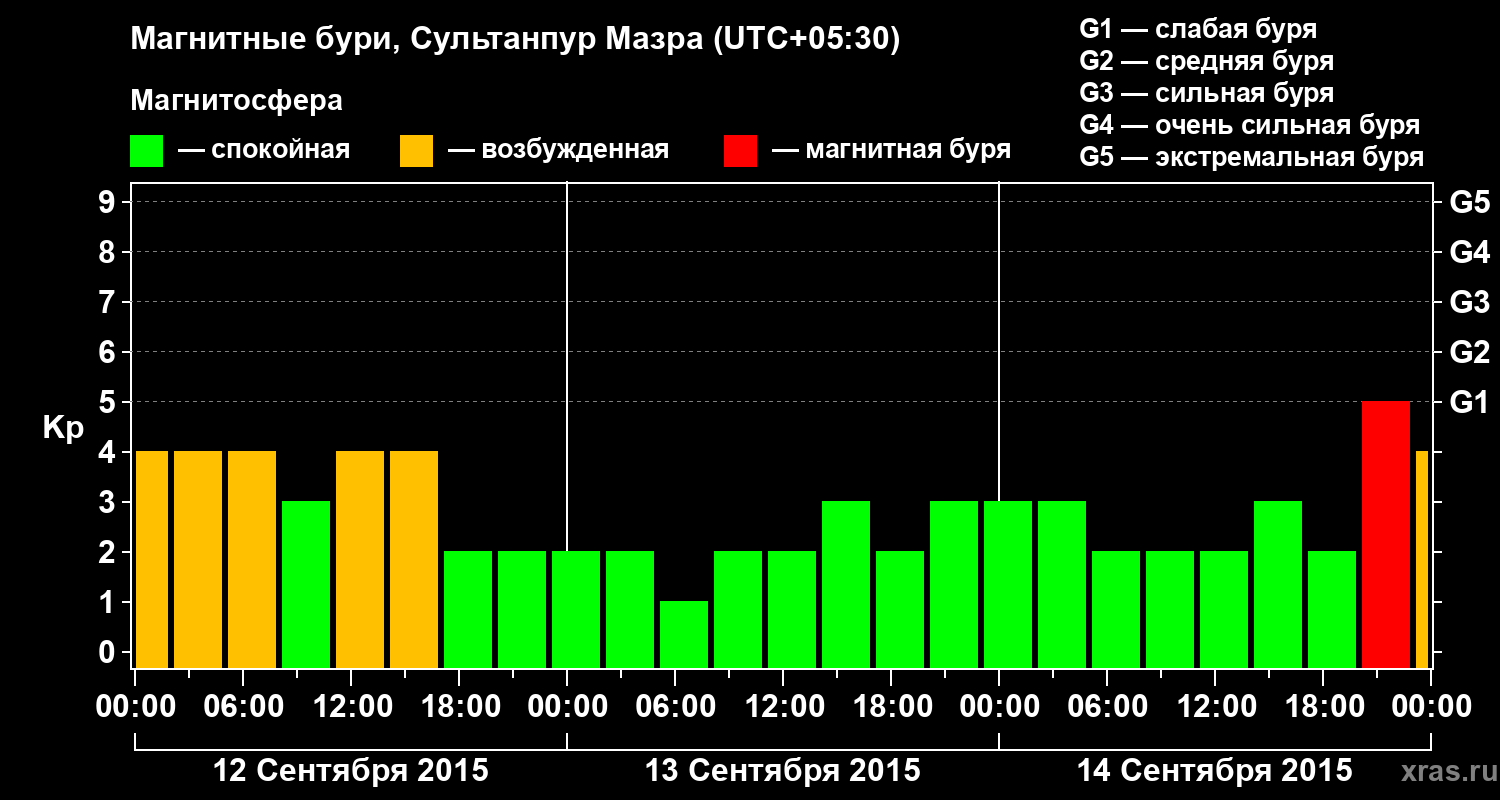The image size is (1500, 800).
Task: Select the lone green Kp 1 bar
Action: (684, 635)
